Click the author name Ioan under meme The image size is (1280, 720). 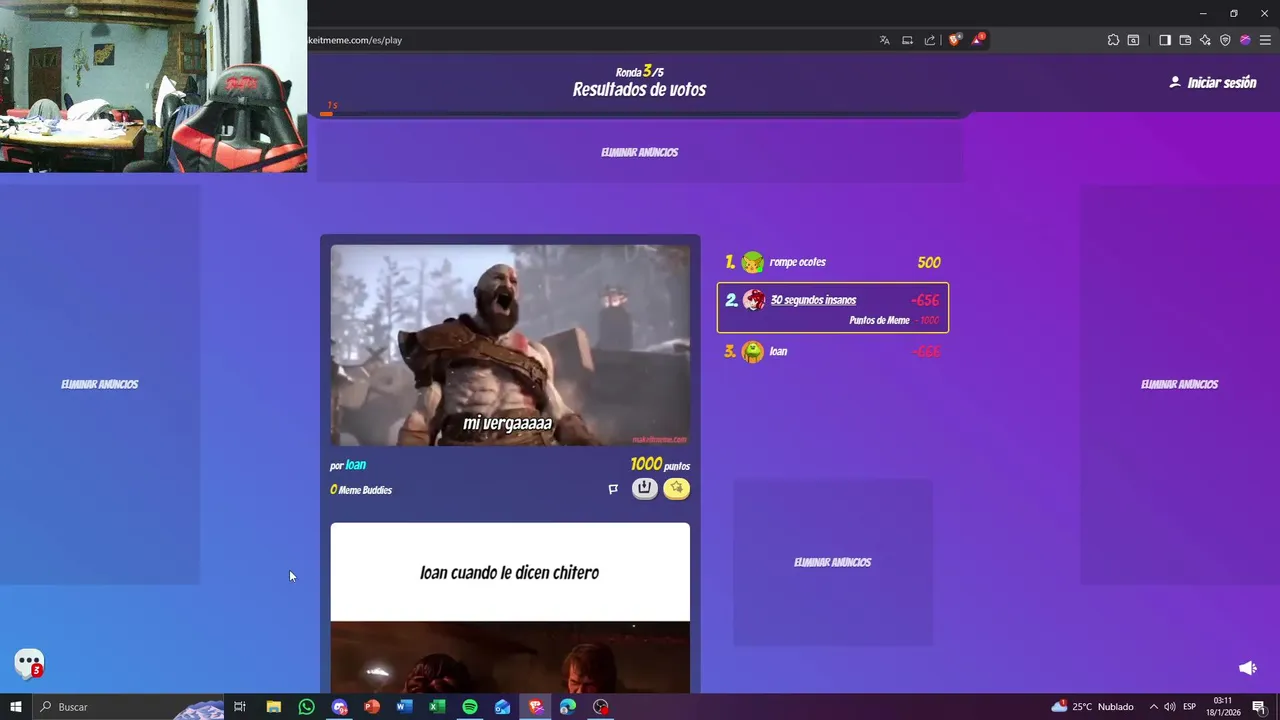[x=355, y=465]
